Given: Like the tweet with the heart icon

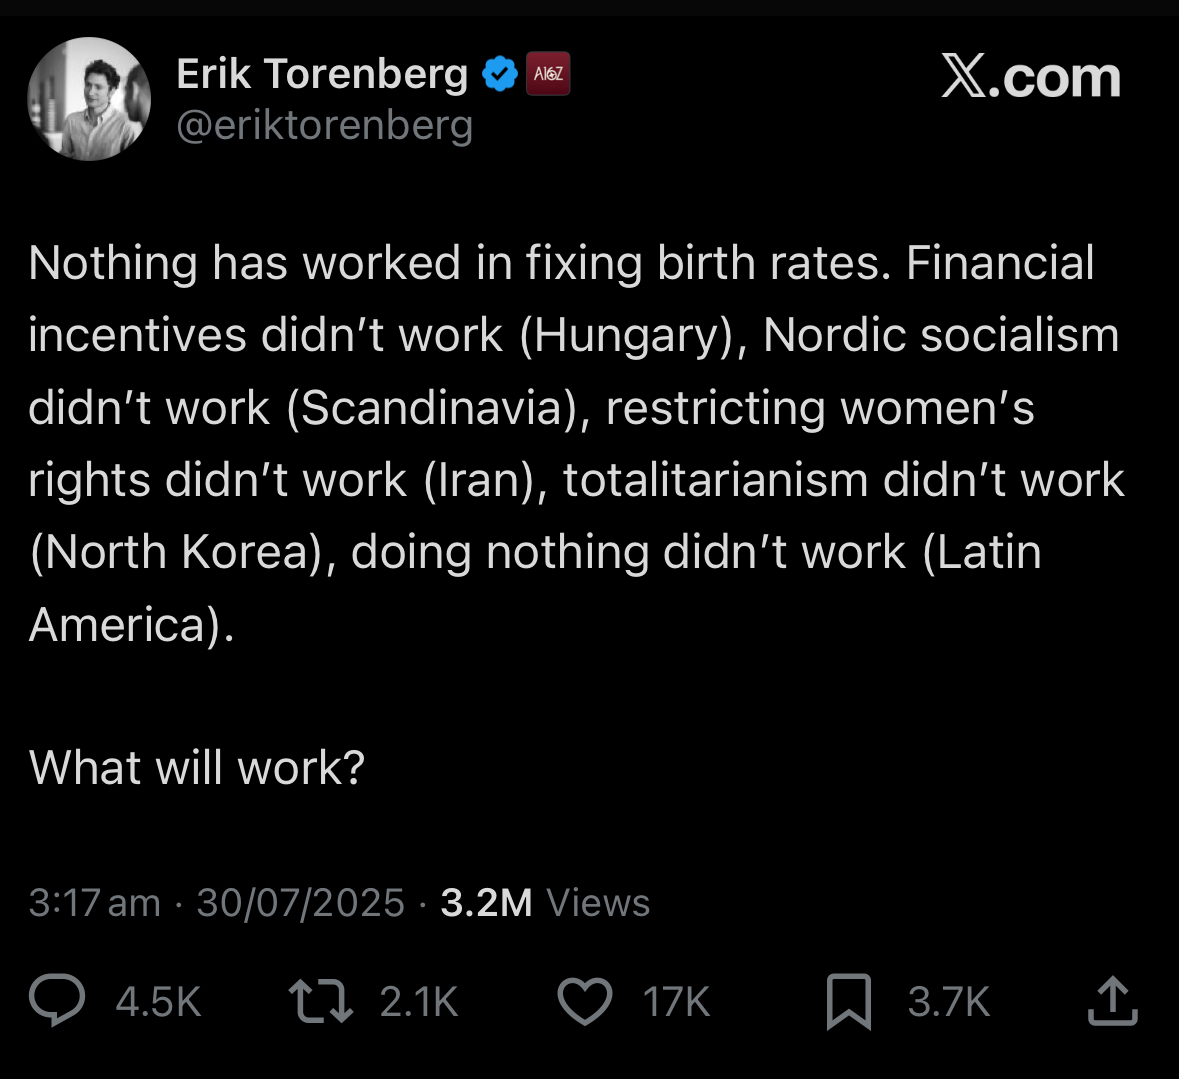Looking at the screenshot, I should [584, 1001].
